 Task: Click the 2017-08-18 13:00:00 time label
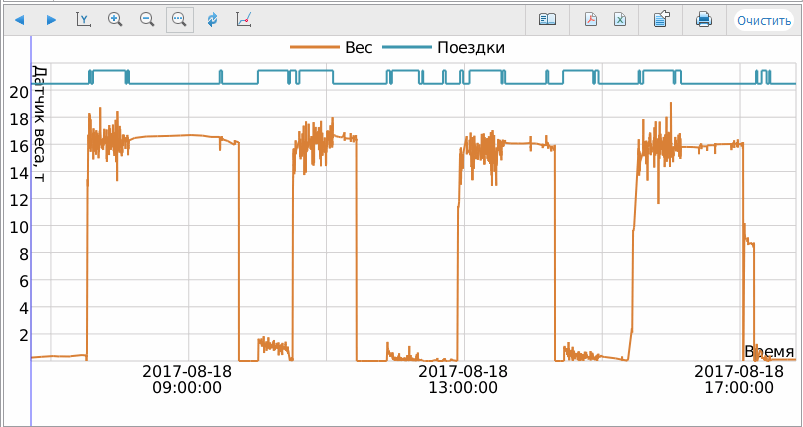pos(461,379)
